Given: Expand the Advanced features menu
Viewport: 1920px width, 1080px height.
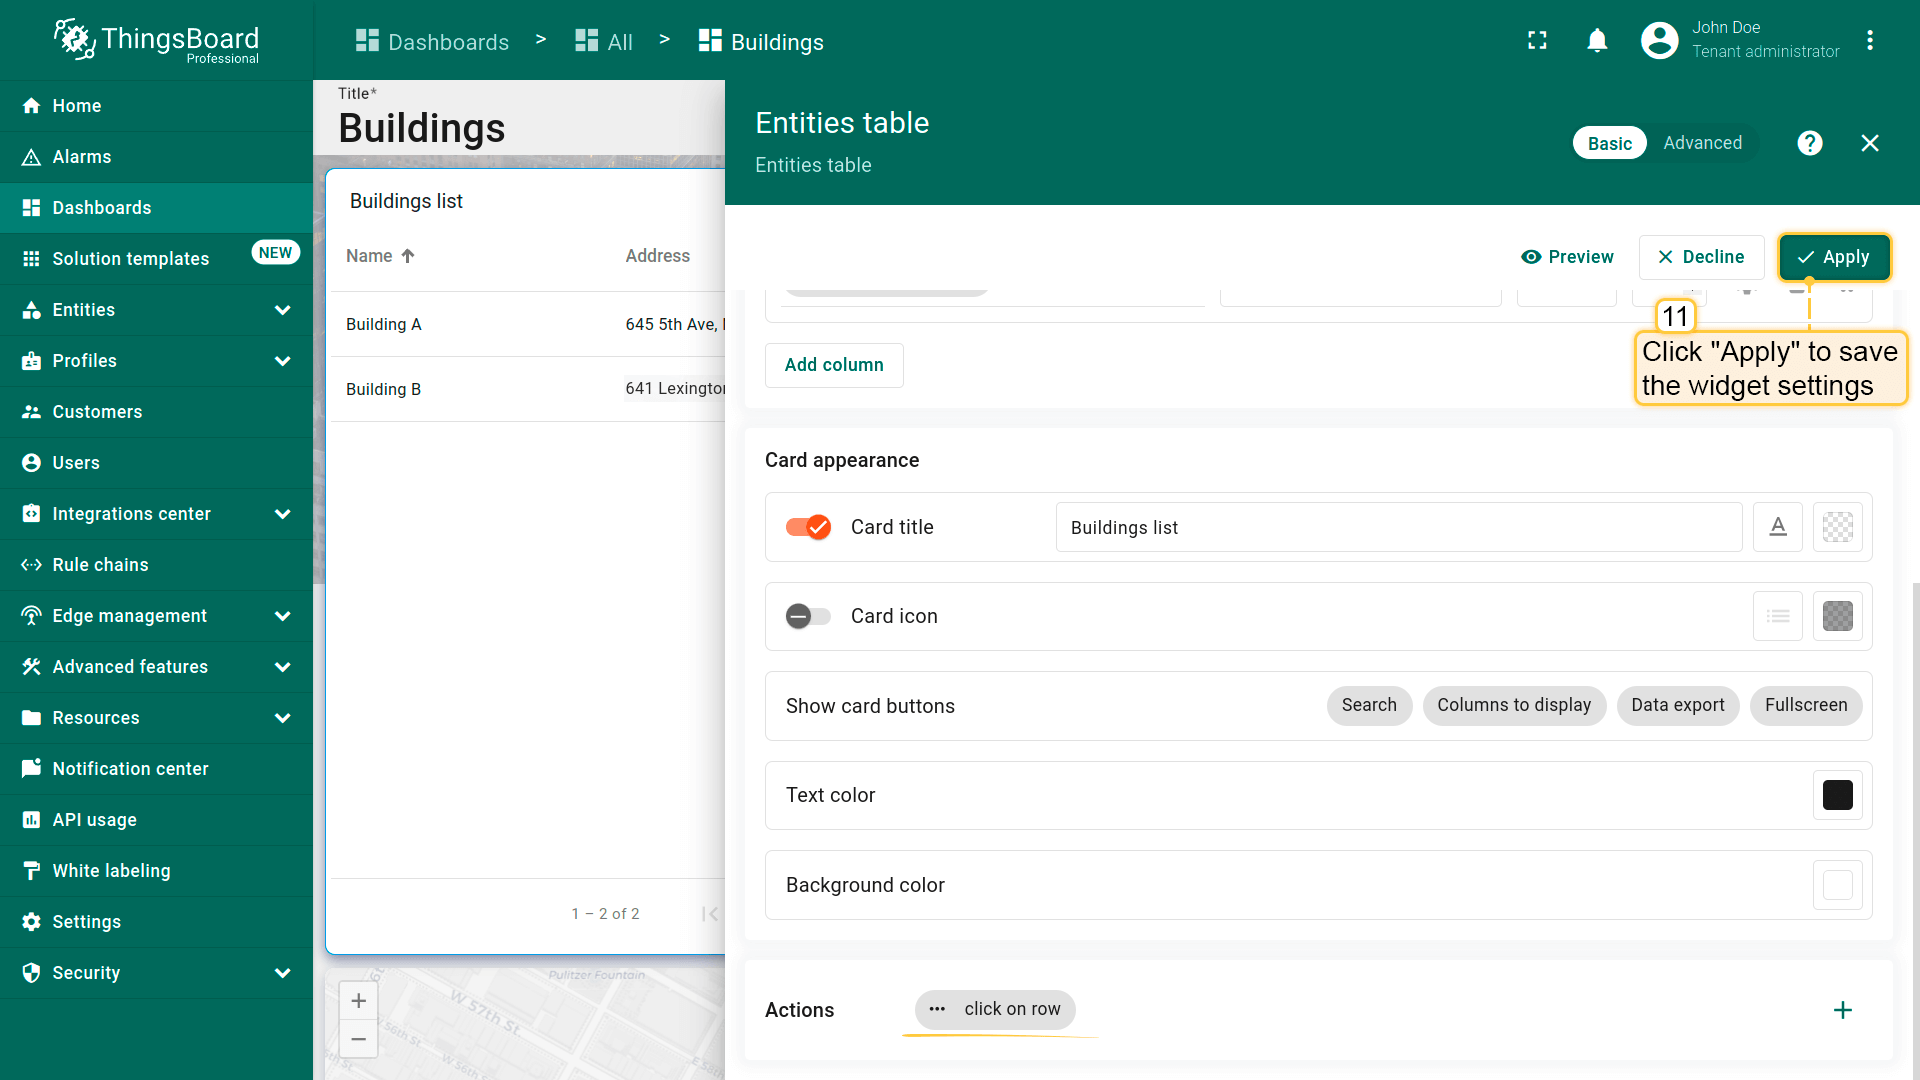Looking at the screenshot, I should [282, 667].
